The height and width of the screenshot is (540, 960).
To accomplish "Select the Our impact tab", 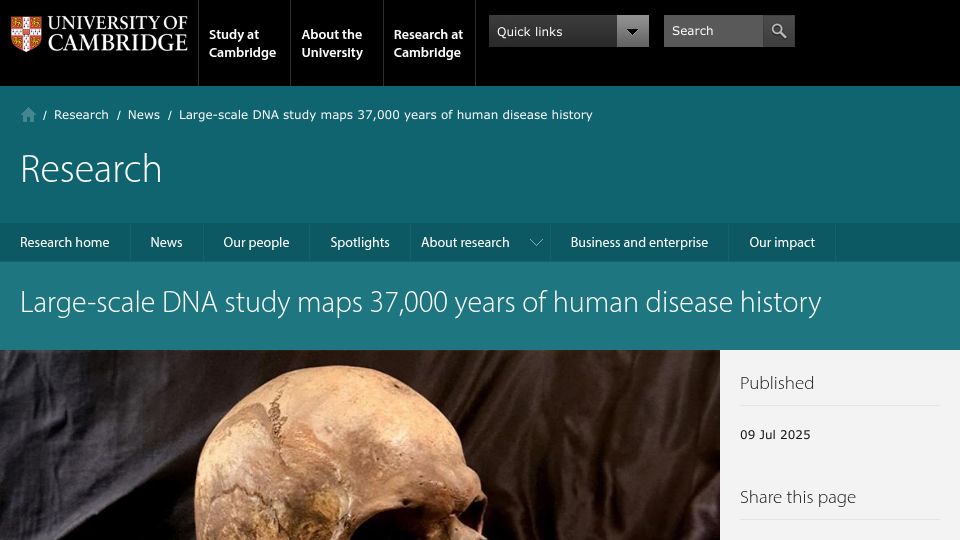I will tap(782, 242).
